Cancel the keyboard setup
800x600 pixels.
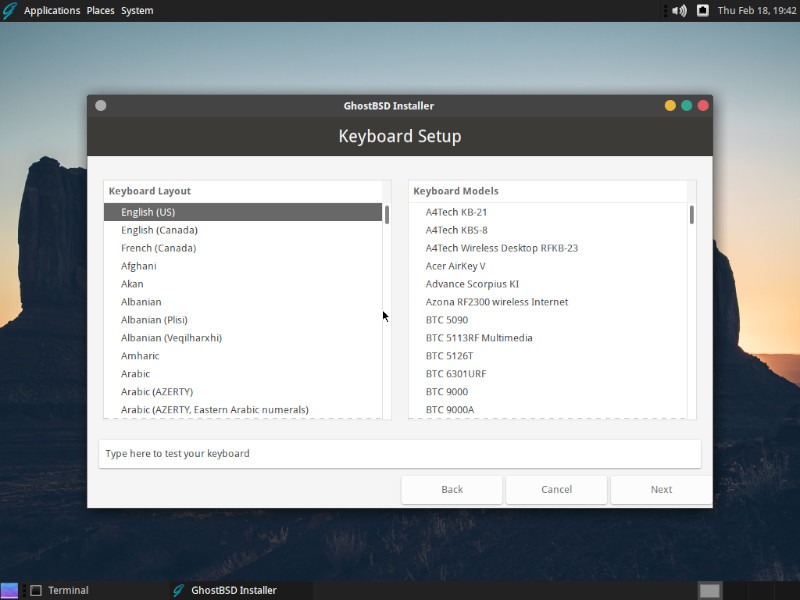556,489
